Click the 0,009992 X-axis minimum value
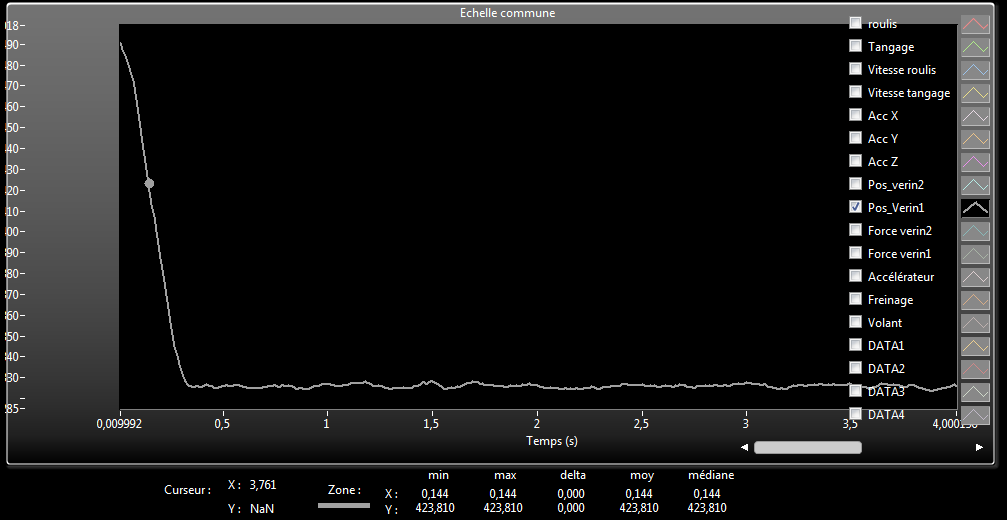Viewport: 1007px width, 520px height. (x=120, y=424)
